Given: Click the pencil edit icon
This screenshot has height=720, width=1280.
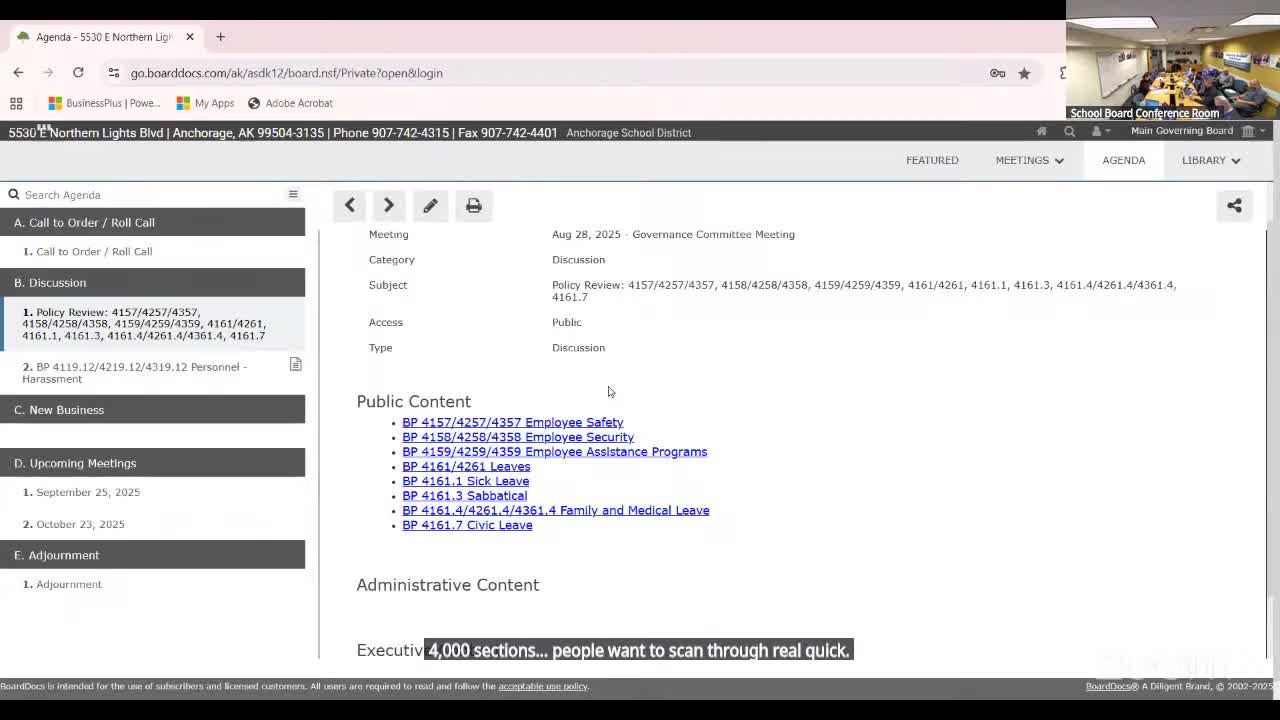Looking at the screenshot, I should 430,206.
